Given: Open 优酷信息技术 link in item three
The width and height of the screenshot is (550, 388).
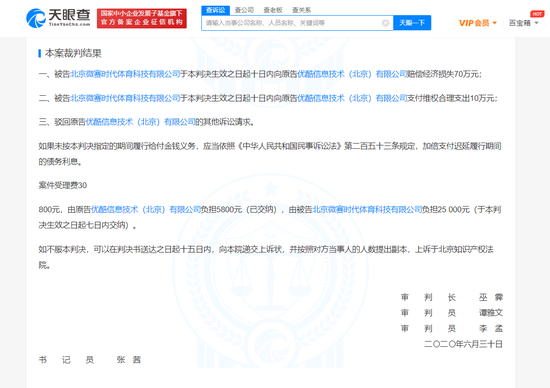Looking at the screenshot, I should [x=141, y=122].
